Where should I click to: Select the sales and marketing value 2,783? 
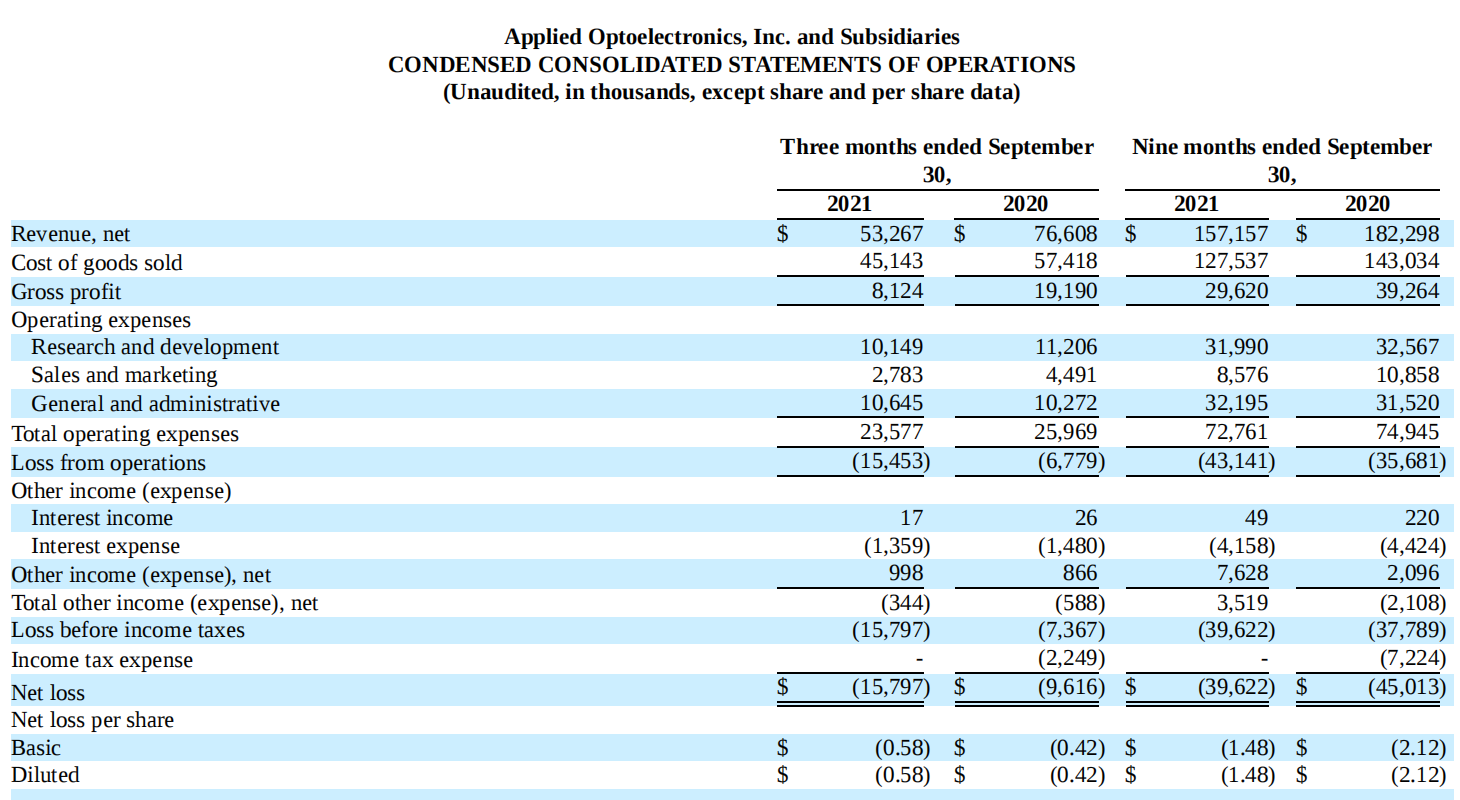point(897,375)
